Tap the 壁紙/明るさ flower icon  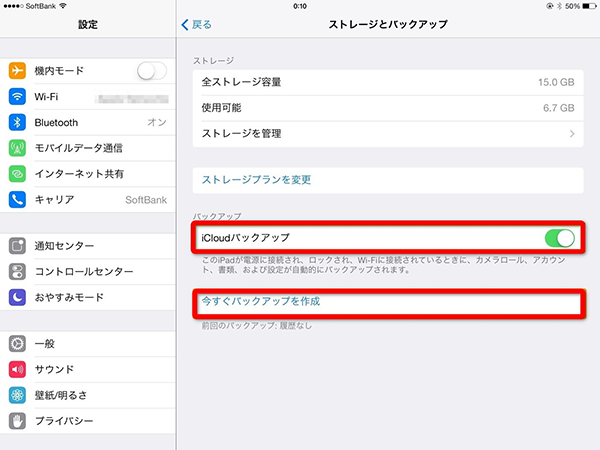tap(17, 395)
